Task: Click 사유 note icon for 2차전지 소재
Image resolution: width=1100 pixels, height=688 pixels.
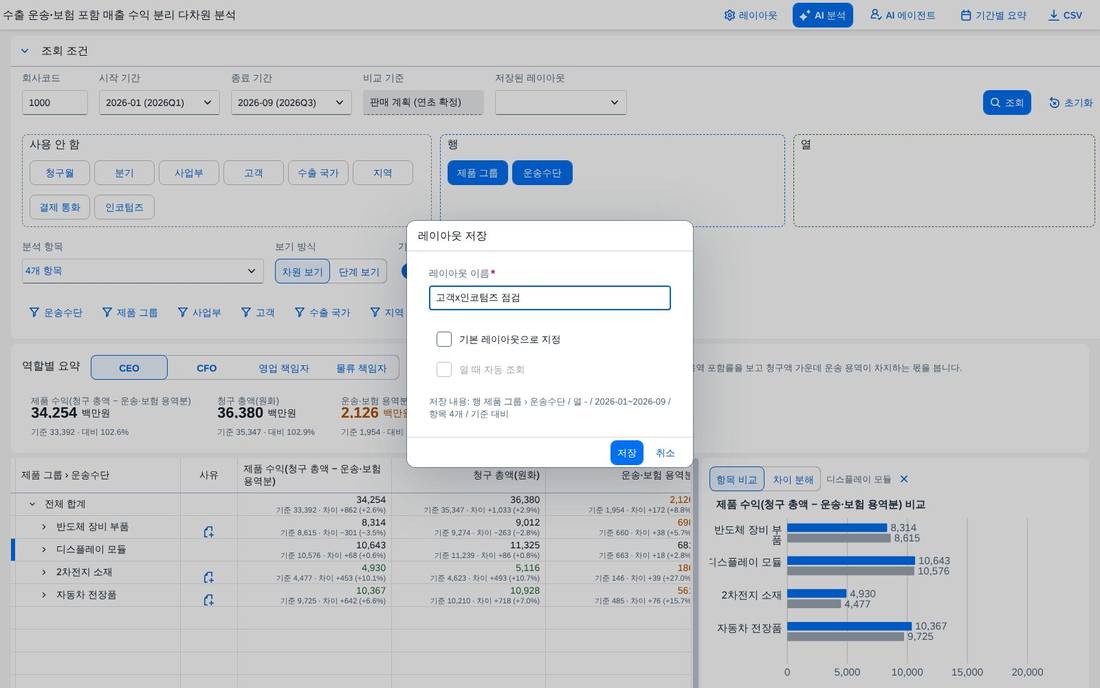Action: [208, 577]
